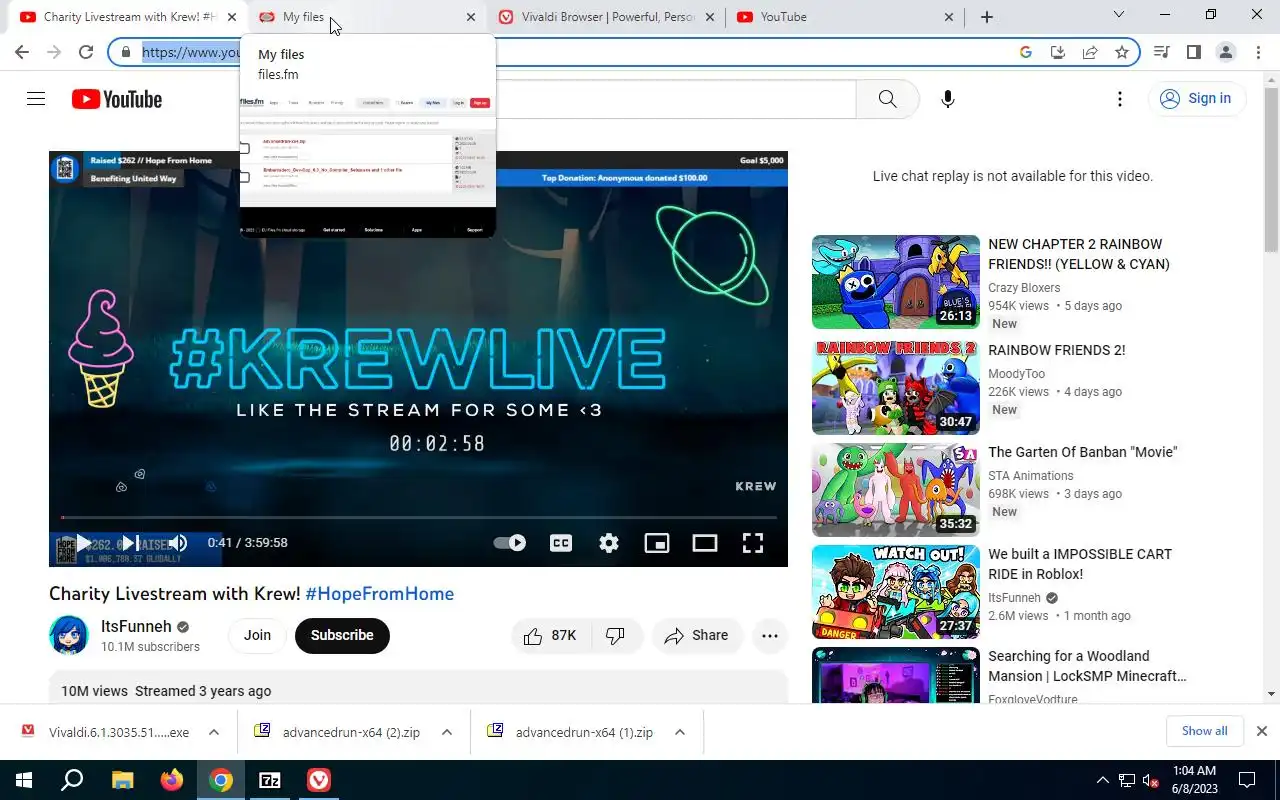Open the YouTube hamburger guide menu
The height and width of the screenshot is (800, 1280).
click(36, 98)
